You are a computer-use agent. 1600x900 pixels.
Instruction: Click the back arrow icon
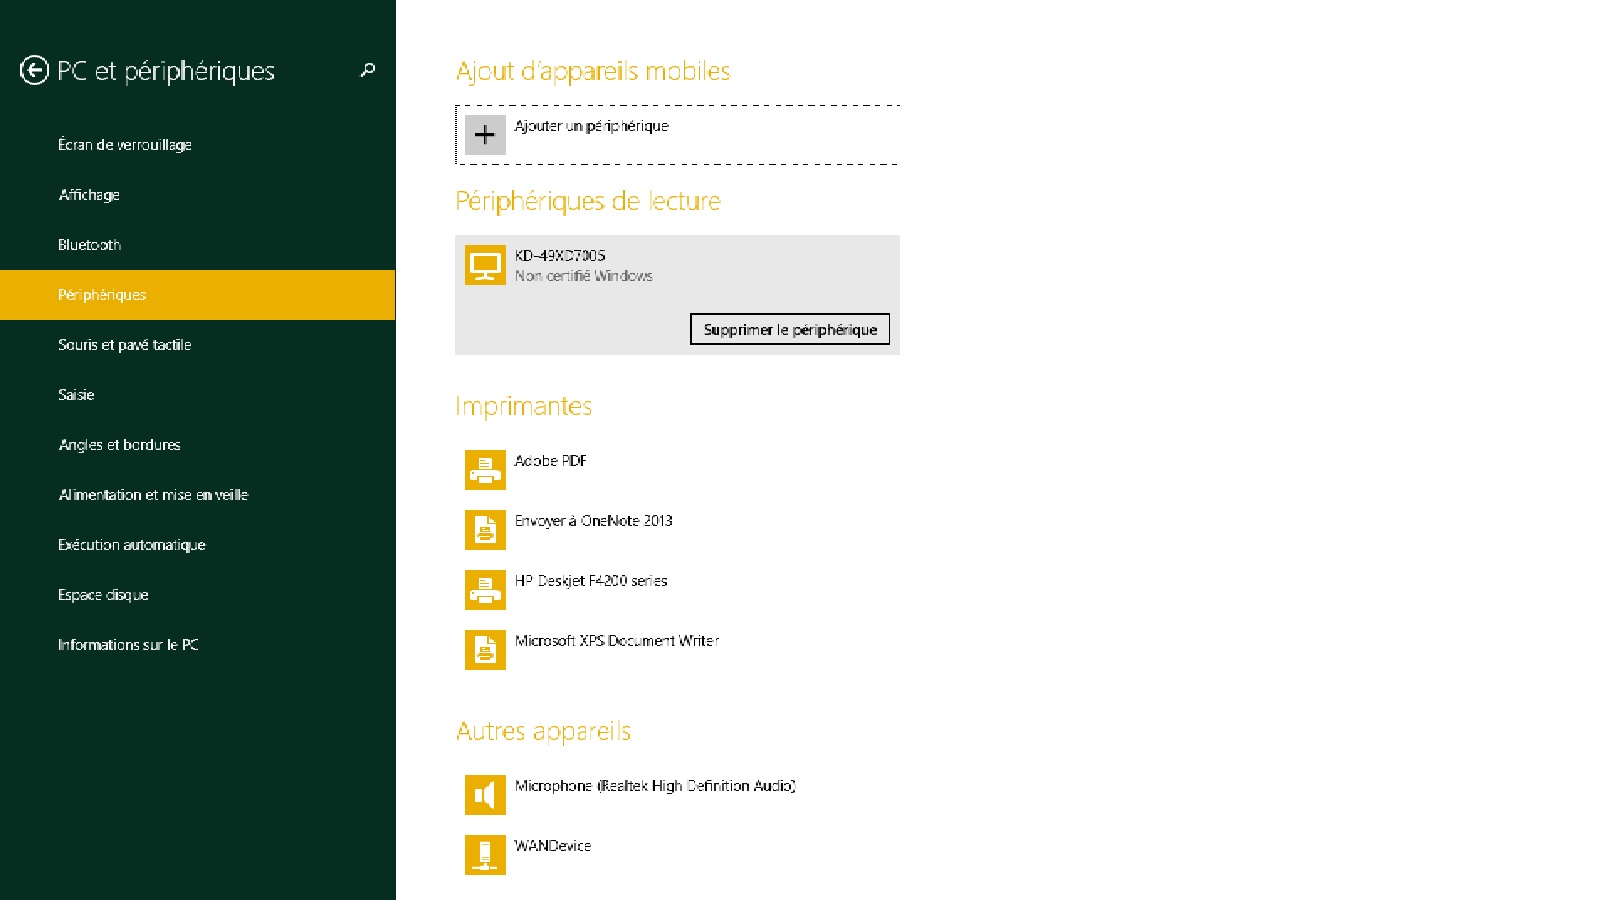(x=34, y=70)
